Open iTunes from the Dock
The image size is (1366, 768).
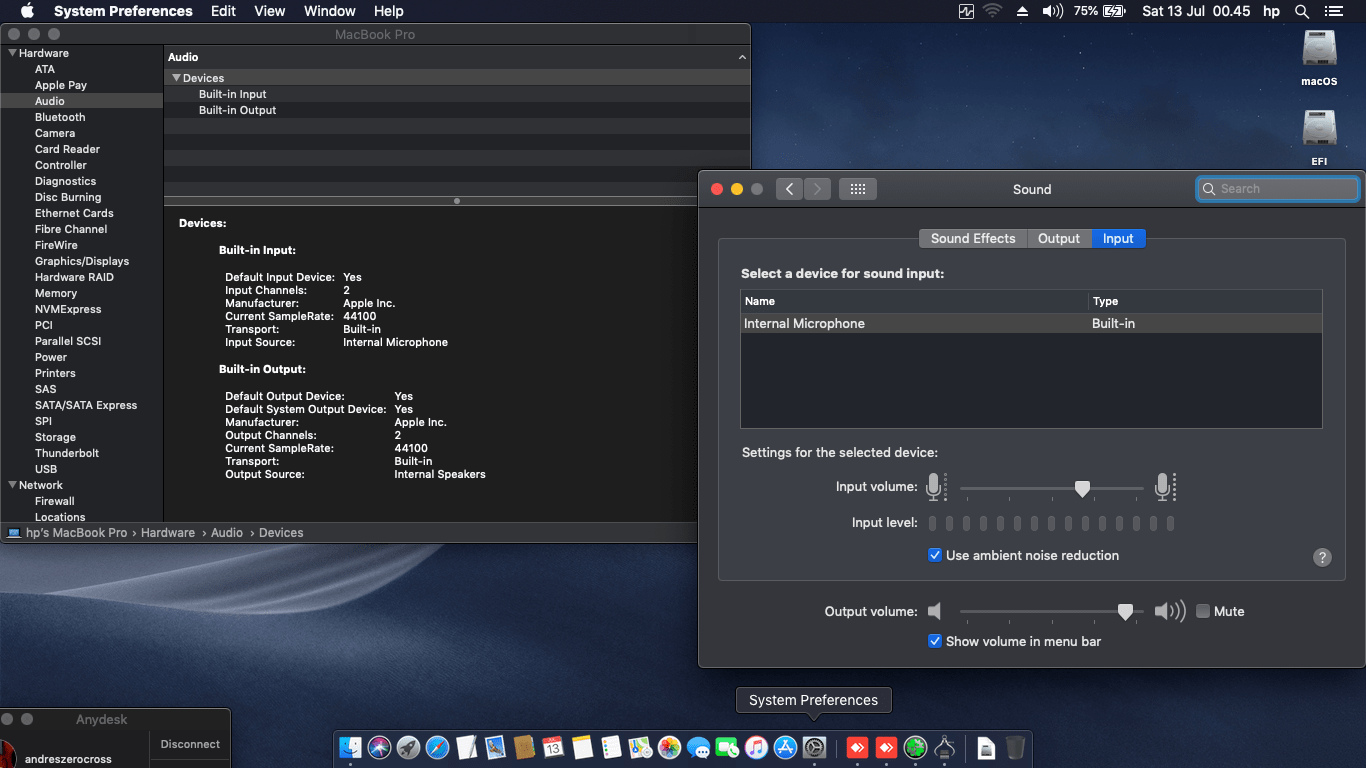click(756, 747)
